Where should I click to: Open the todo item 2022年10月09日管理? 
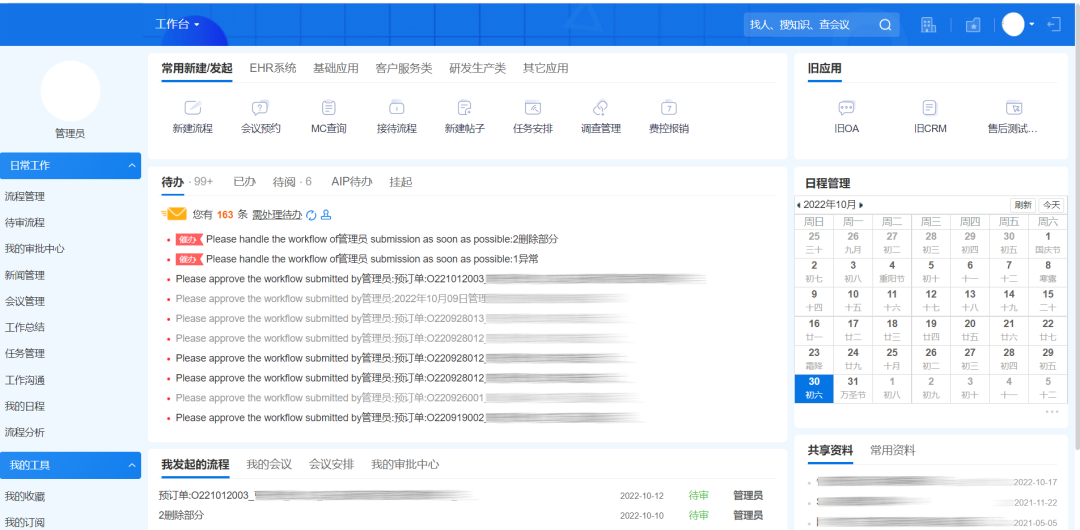point(403,298)
